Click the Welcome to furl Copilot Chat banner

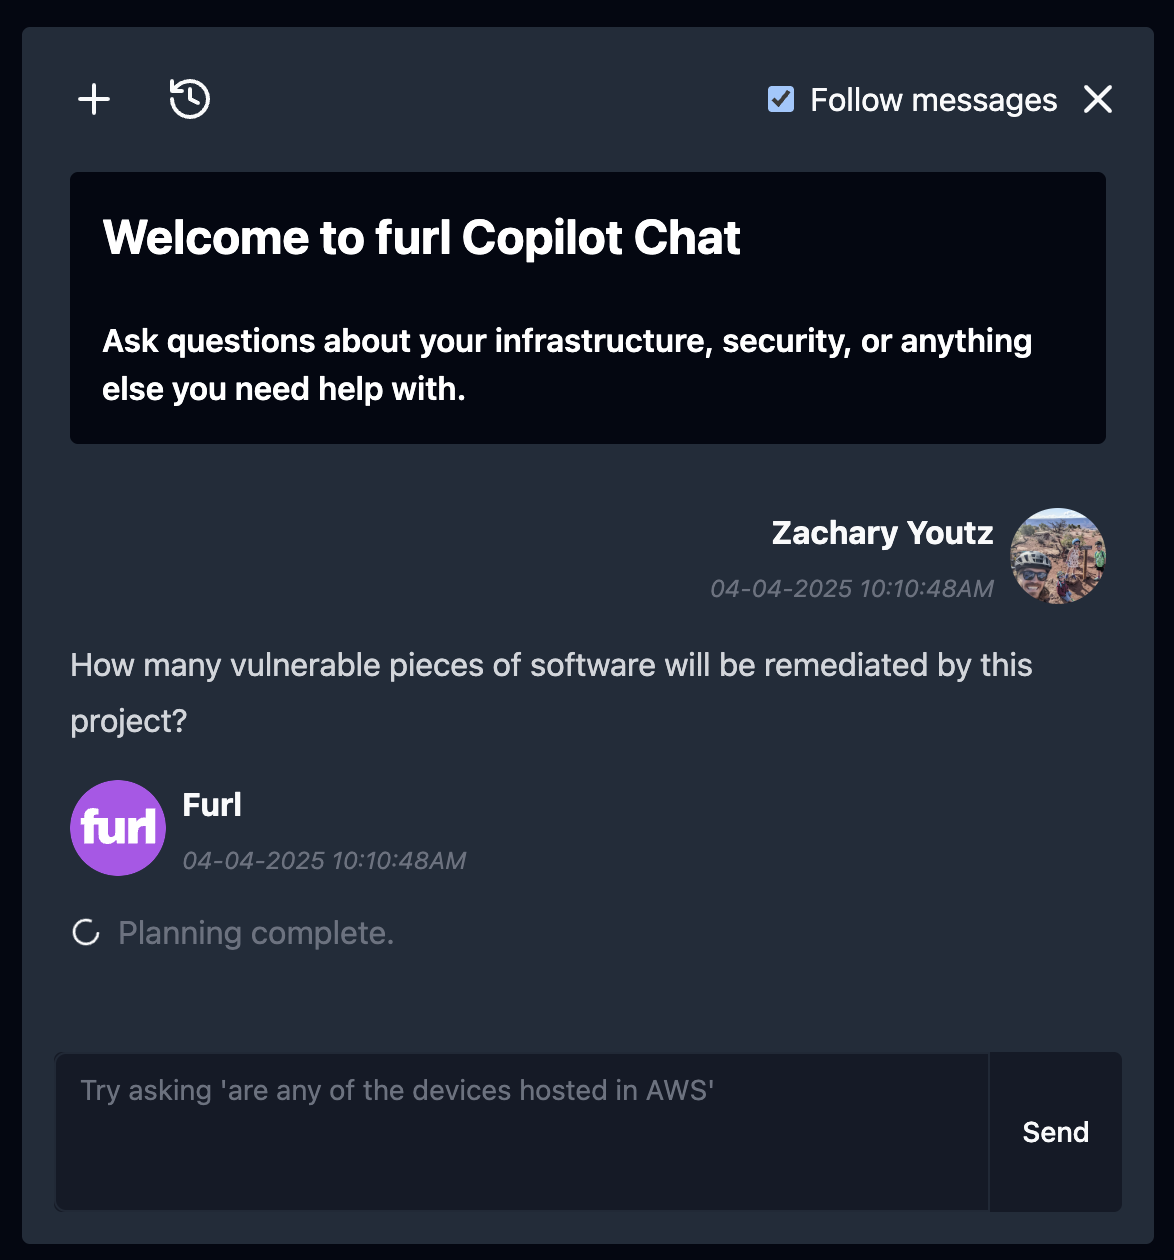click(587, 308)
